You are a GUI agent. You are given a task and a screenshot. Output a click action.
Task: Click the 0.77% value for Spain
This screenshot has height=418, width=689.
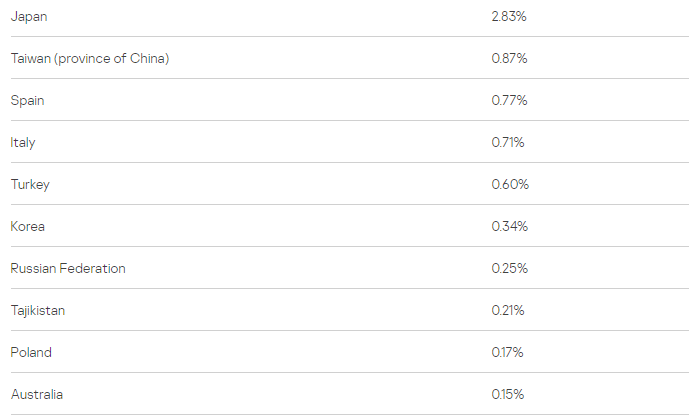pos(509,100)
